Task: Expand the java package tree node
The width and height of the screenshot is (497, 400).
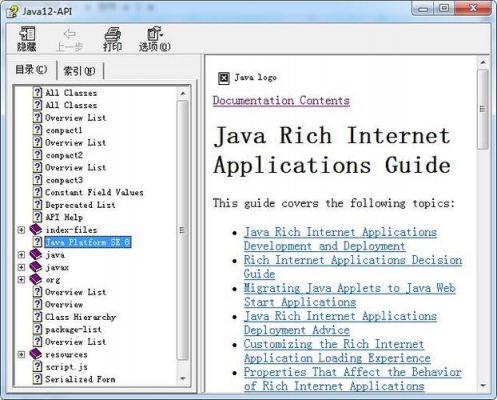Action: pyautogui.click(x=21, y=255)
